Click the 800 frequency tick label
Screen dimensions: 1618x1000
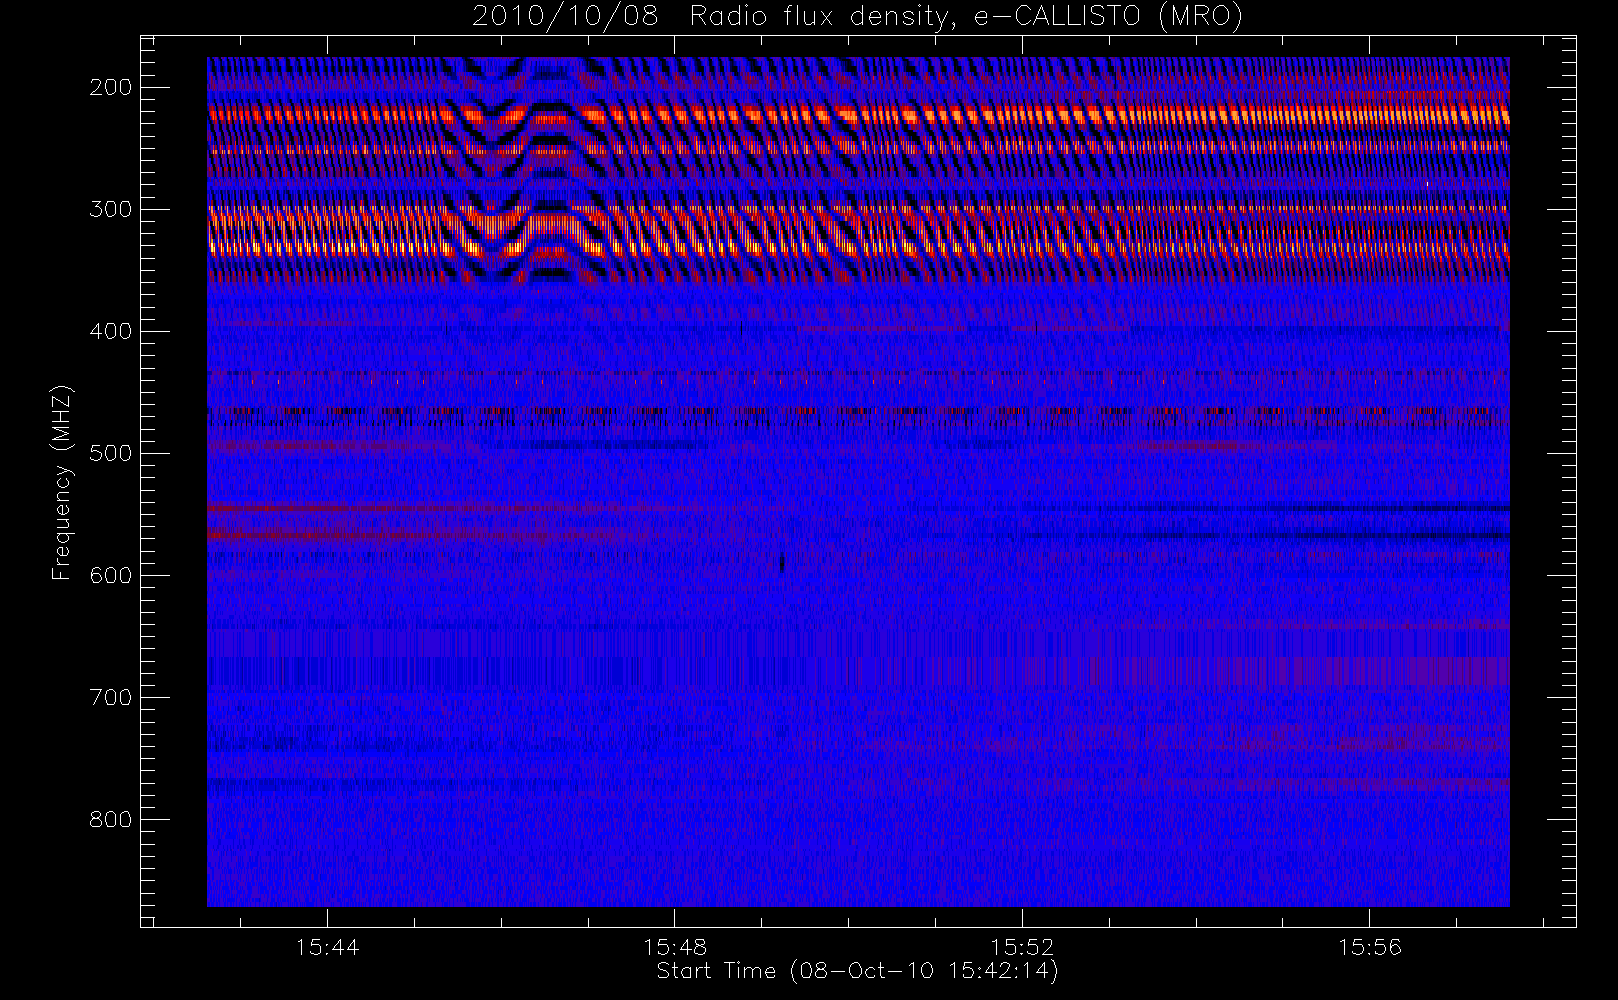pos(111,819)
